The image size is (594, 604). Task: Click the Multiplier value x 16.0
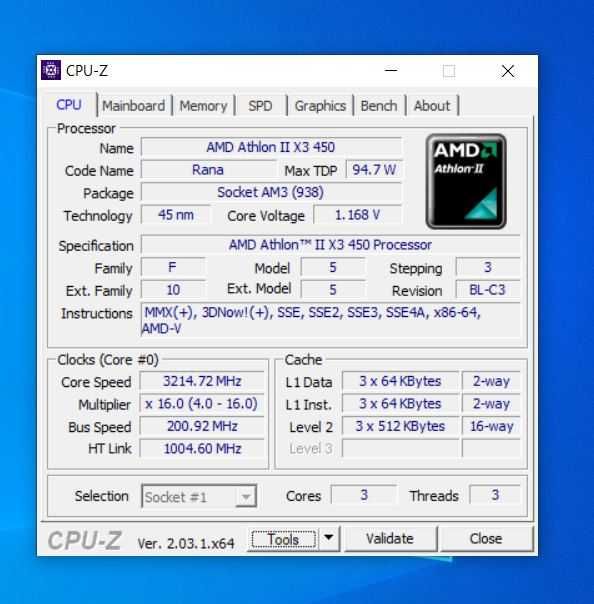pyautogui.click(x=202, y=404)
